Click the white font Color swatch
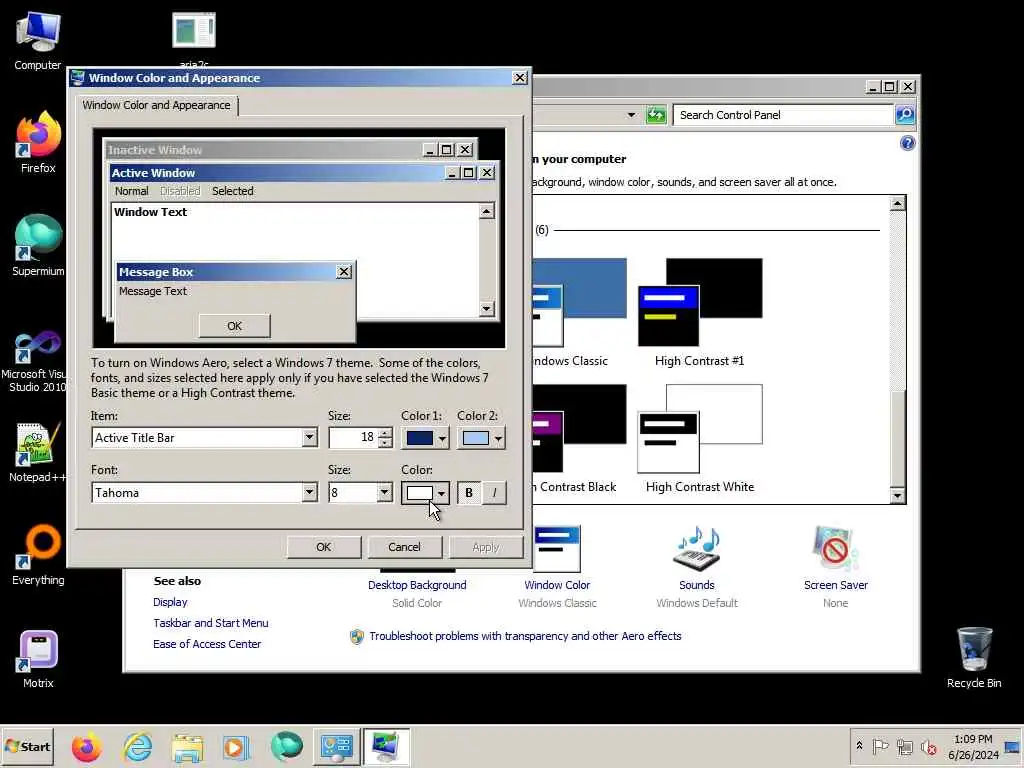This screenshot has width=1024, height=768. pyautogui.click(x=419, y=493)
